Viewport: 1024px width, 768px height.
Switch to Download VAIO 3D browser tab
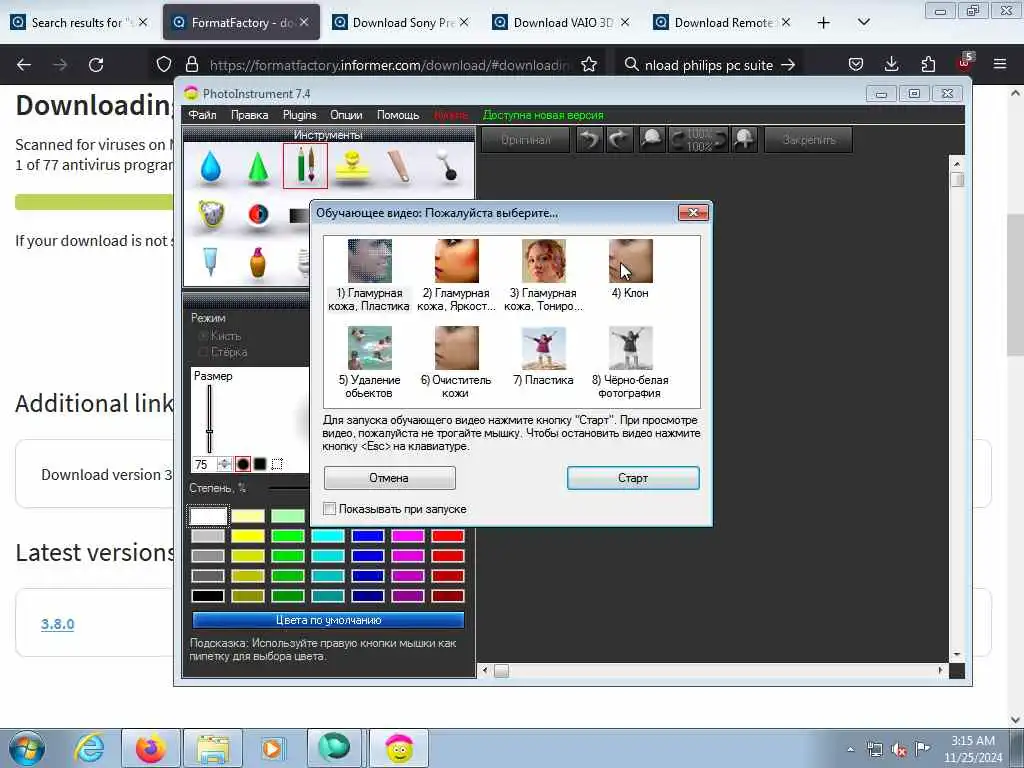coord(562,22)
